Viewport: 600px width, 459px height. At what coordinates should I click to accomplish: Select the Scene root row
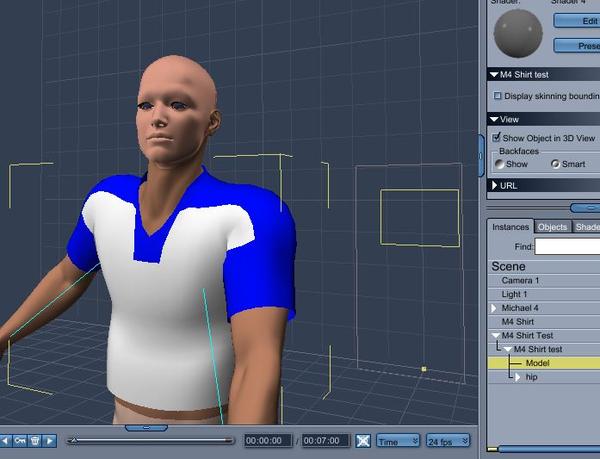point(544,267)
